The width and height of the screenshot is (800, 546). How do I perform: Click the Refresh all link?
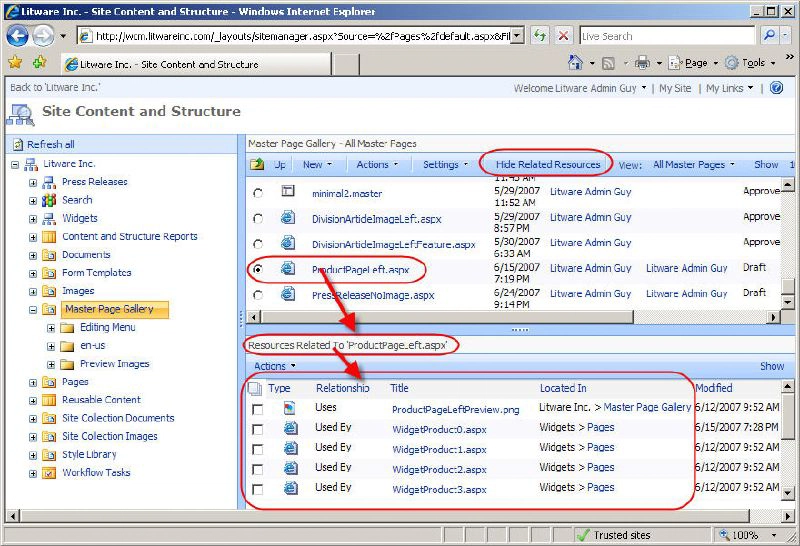tap(51, 144)
